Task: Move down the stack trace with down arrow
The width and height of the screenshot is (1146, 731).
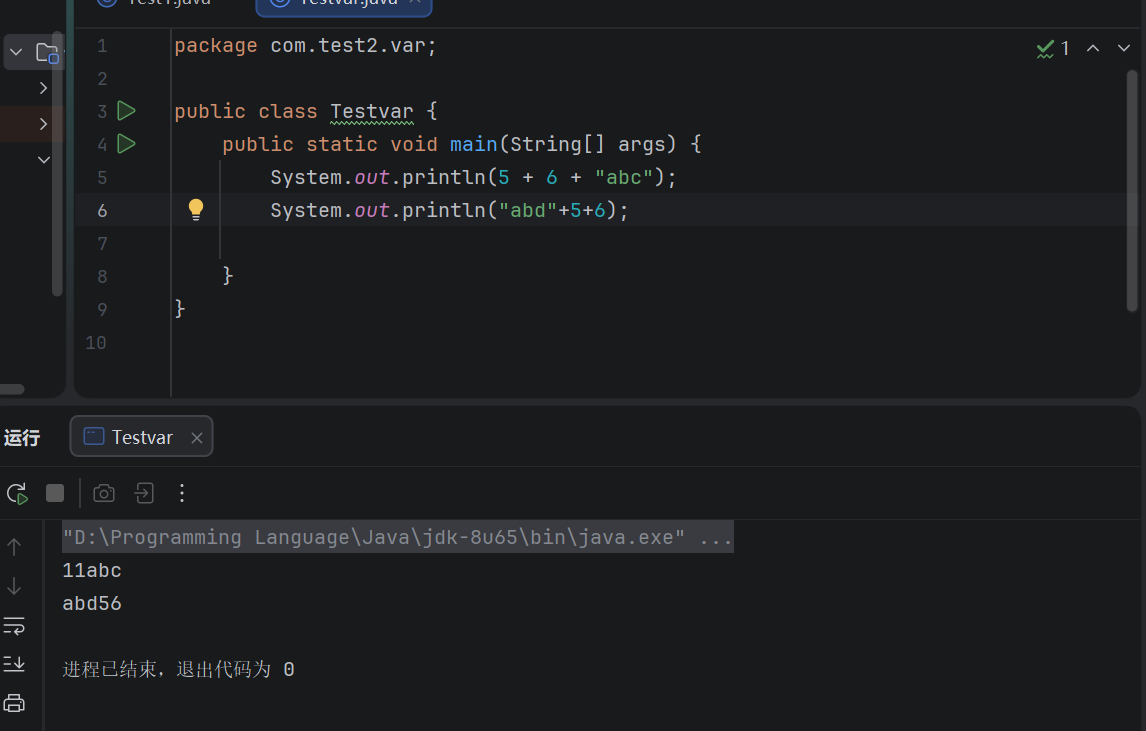Action: pyautogui.click(x=14, y=586)
